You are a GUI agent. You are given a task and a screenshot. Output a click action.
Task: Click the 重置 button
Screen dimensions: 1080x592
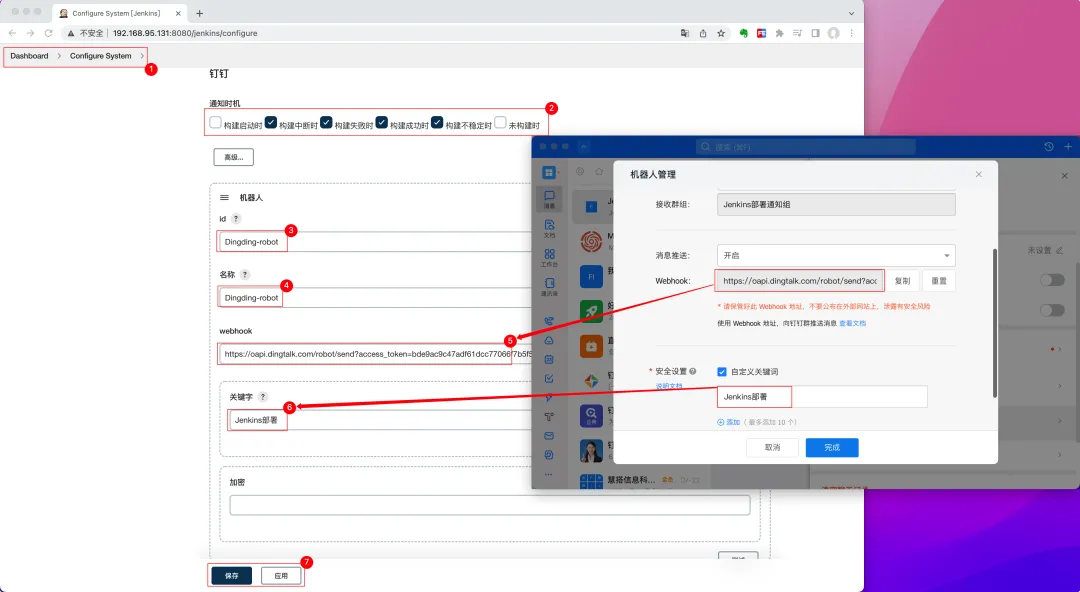(x=939, y=280)
